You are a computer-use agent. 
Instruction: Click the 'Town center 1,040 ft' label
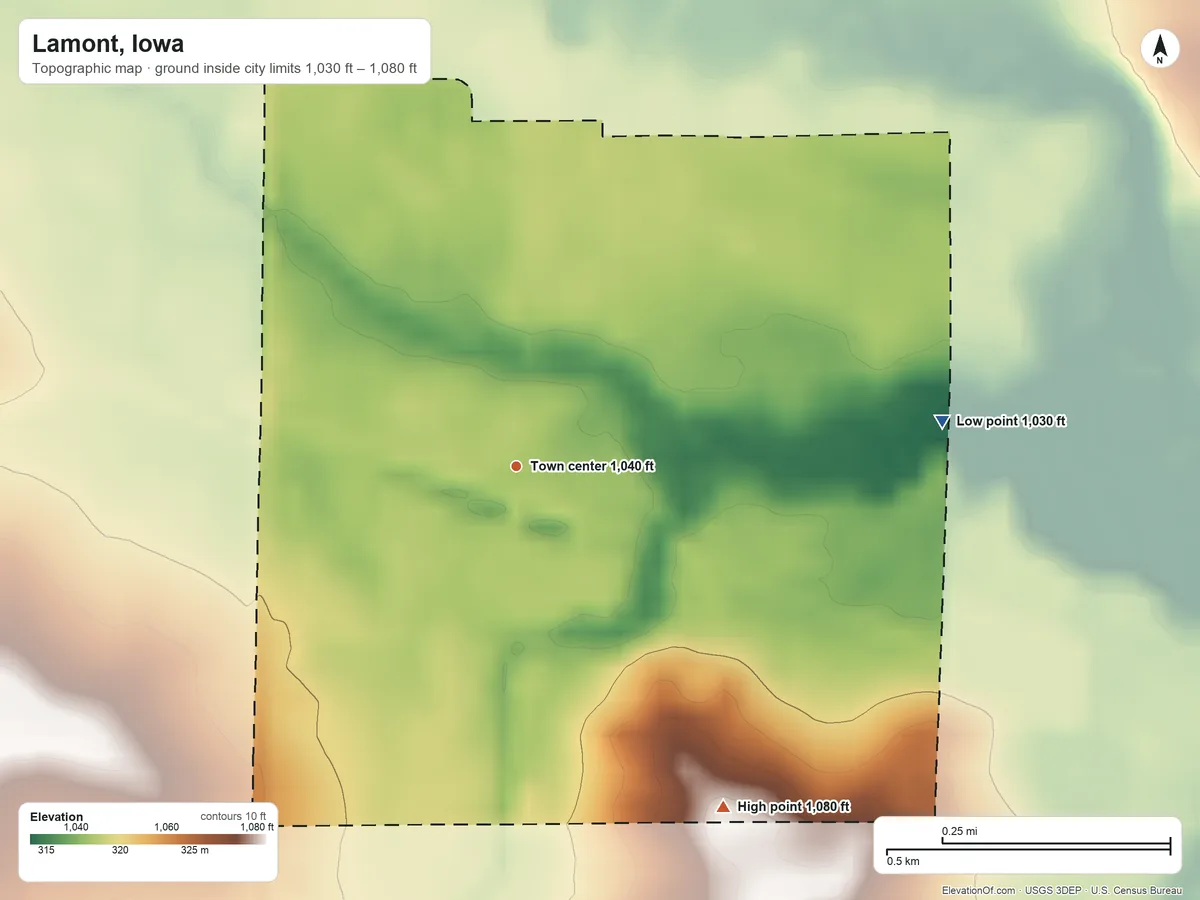(x=592, y=466)
